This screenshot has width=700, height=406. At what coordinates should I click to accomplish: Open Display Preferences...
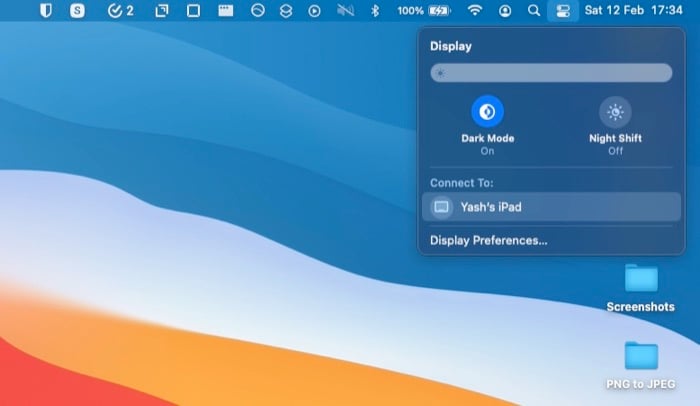coord(488,241)
